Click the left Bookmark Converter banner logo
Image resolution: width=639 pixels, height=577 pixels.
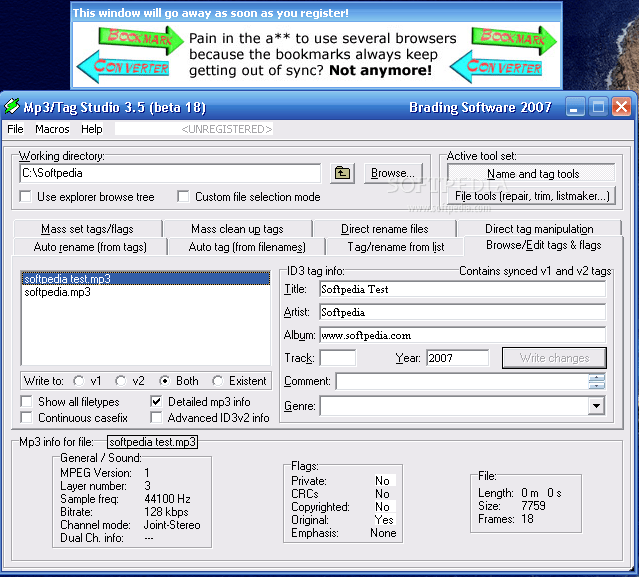[130, 53]
